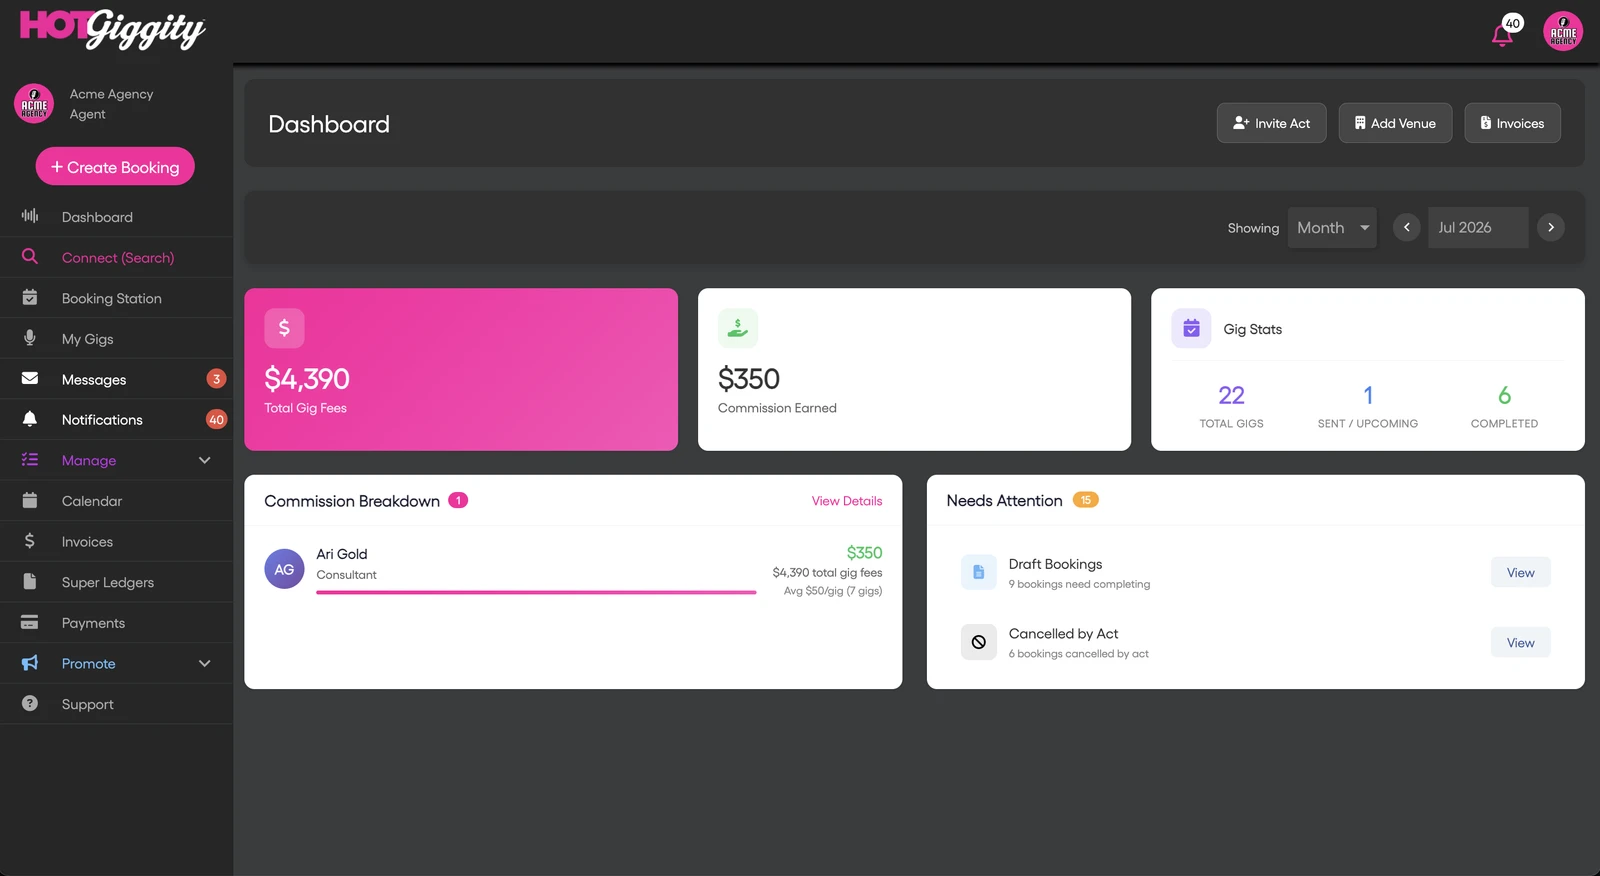Viewport: 1600px width, 876px height.
Task: Click the Invoices button in the header
Action: pyautogui.click(x=1512, y=123)
